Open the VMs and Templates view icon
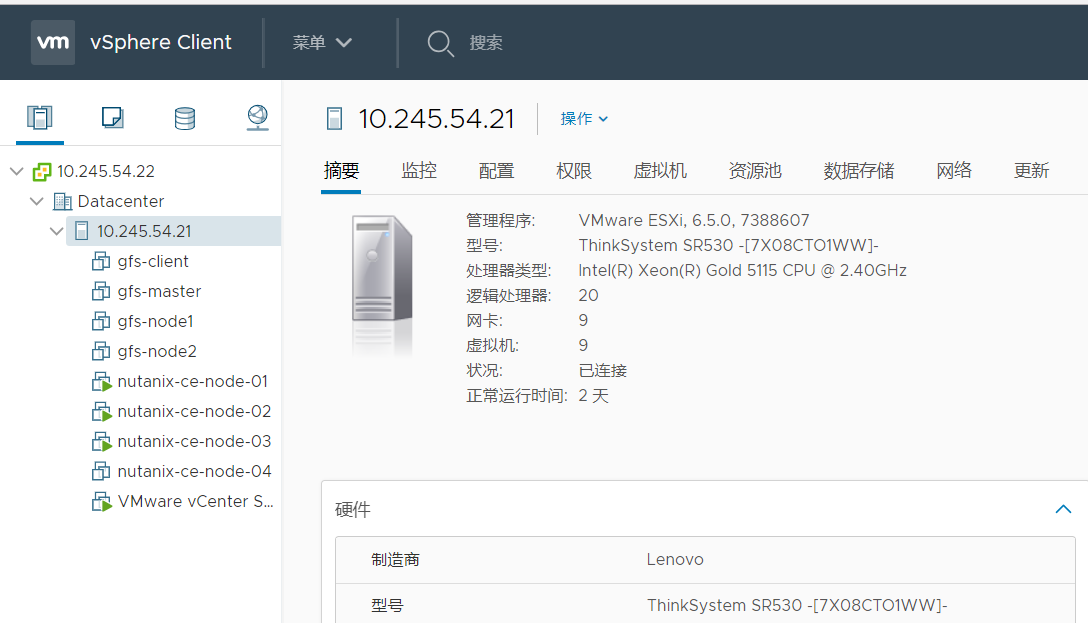The width and height of the screenshot is (1088, 623). pyautogui.click(x=112, y=117)
